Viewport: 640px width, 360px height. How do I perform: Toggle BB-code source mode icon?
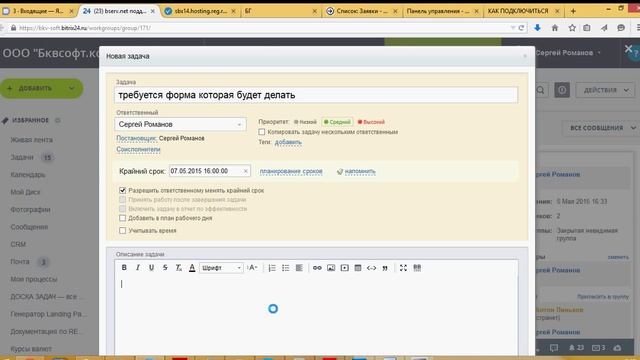tap(417, 268)
